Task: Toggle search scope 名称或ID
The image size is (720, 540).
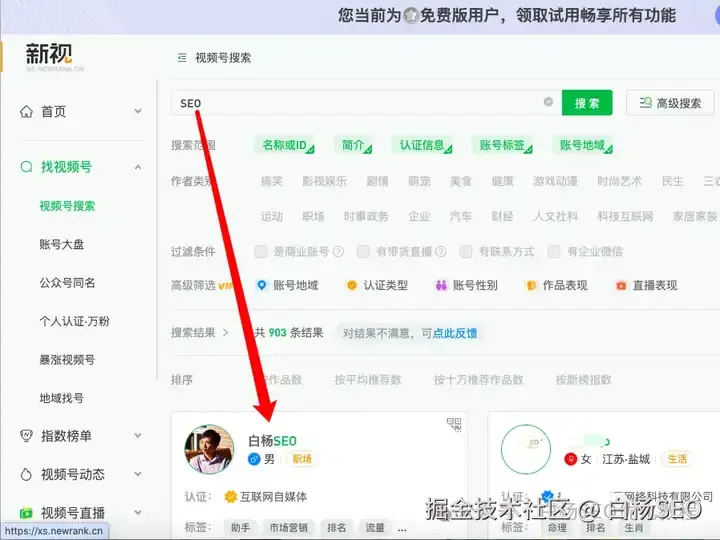Action: click(285, 145)
